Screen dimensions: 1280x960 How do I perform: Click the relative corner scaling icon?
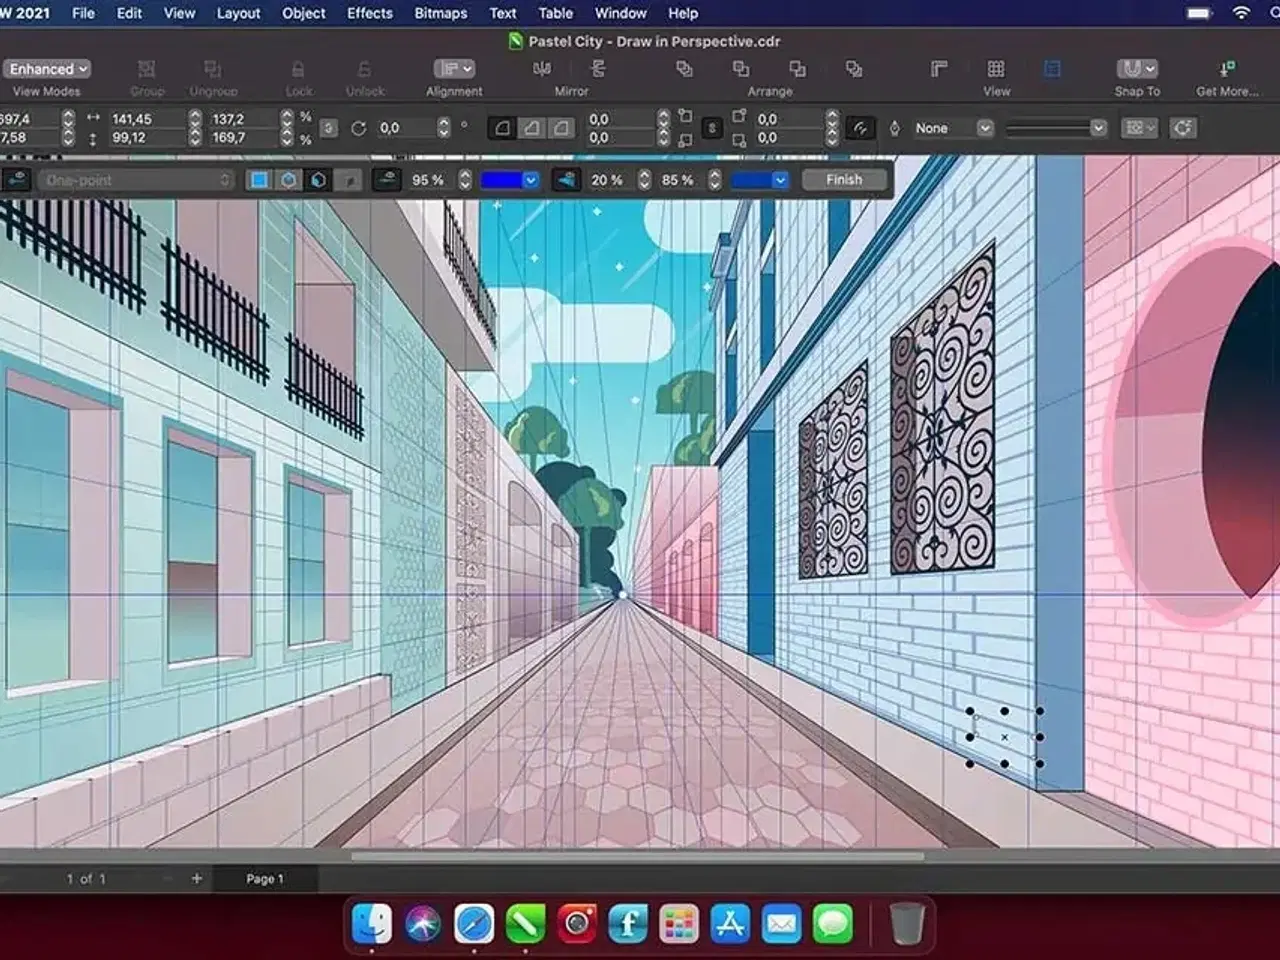click(860, 128)
